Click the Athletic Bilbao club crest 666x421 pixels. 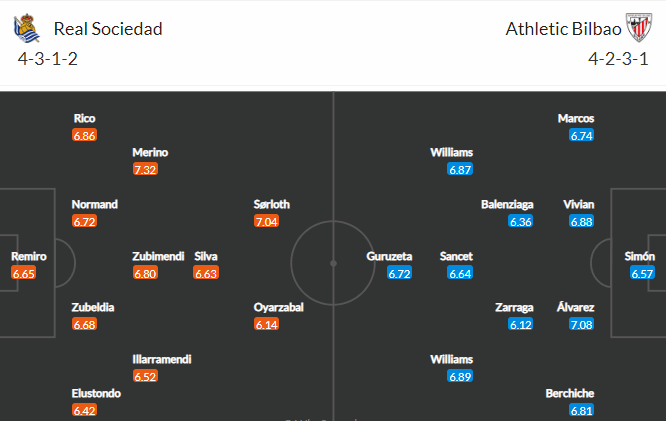[639, 28]
